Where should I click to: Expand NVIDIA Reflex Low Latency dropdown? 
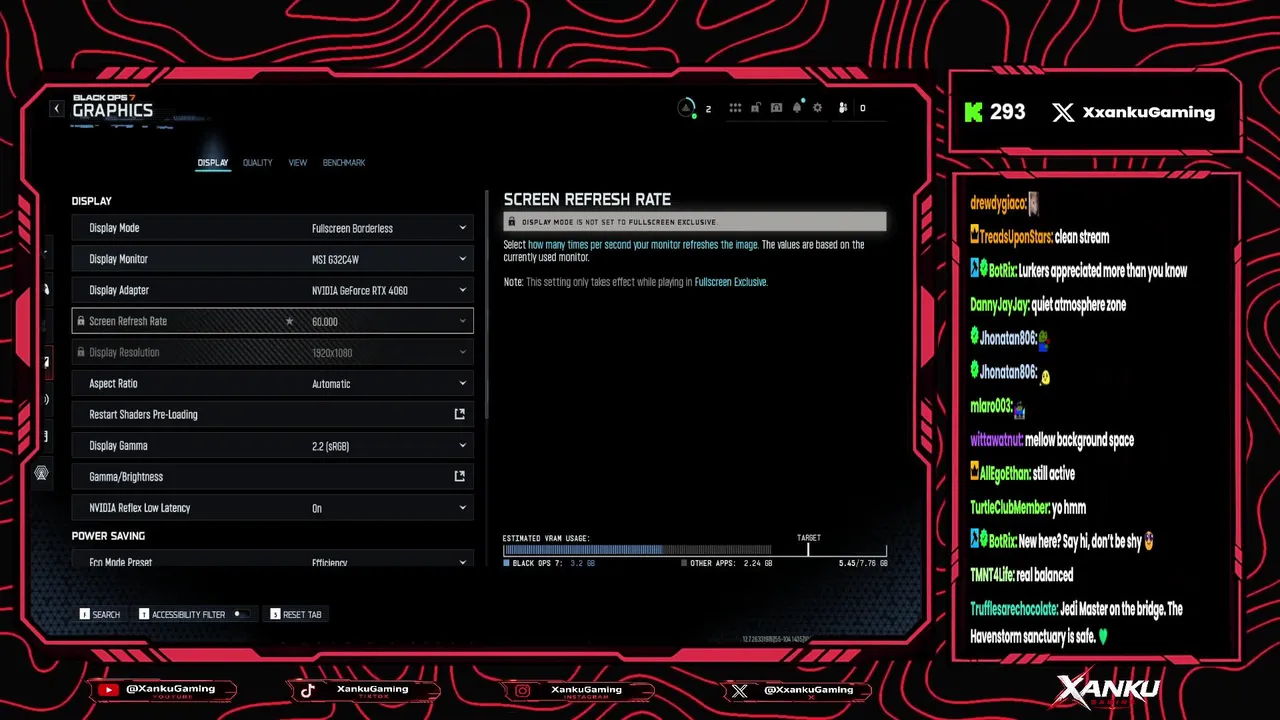click(x=462, y=508)
